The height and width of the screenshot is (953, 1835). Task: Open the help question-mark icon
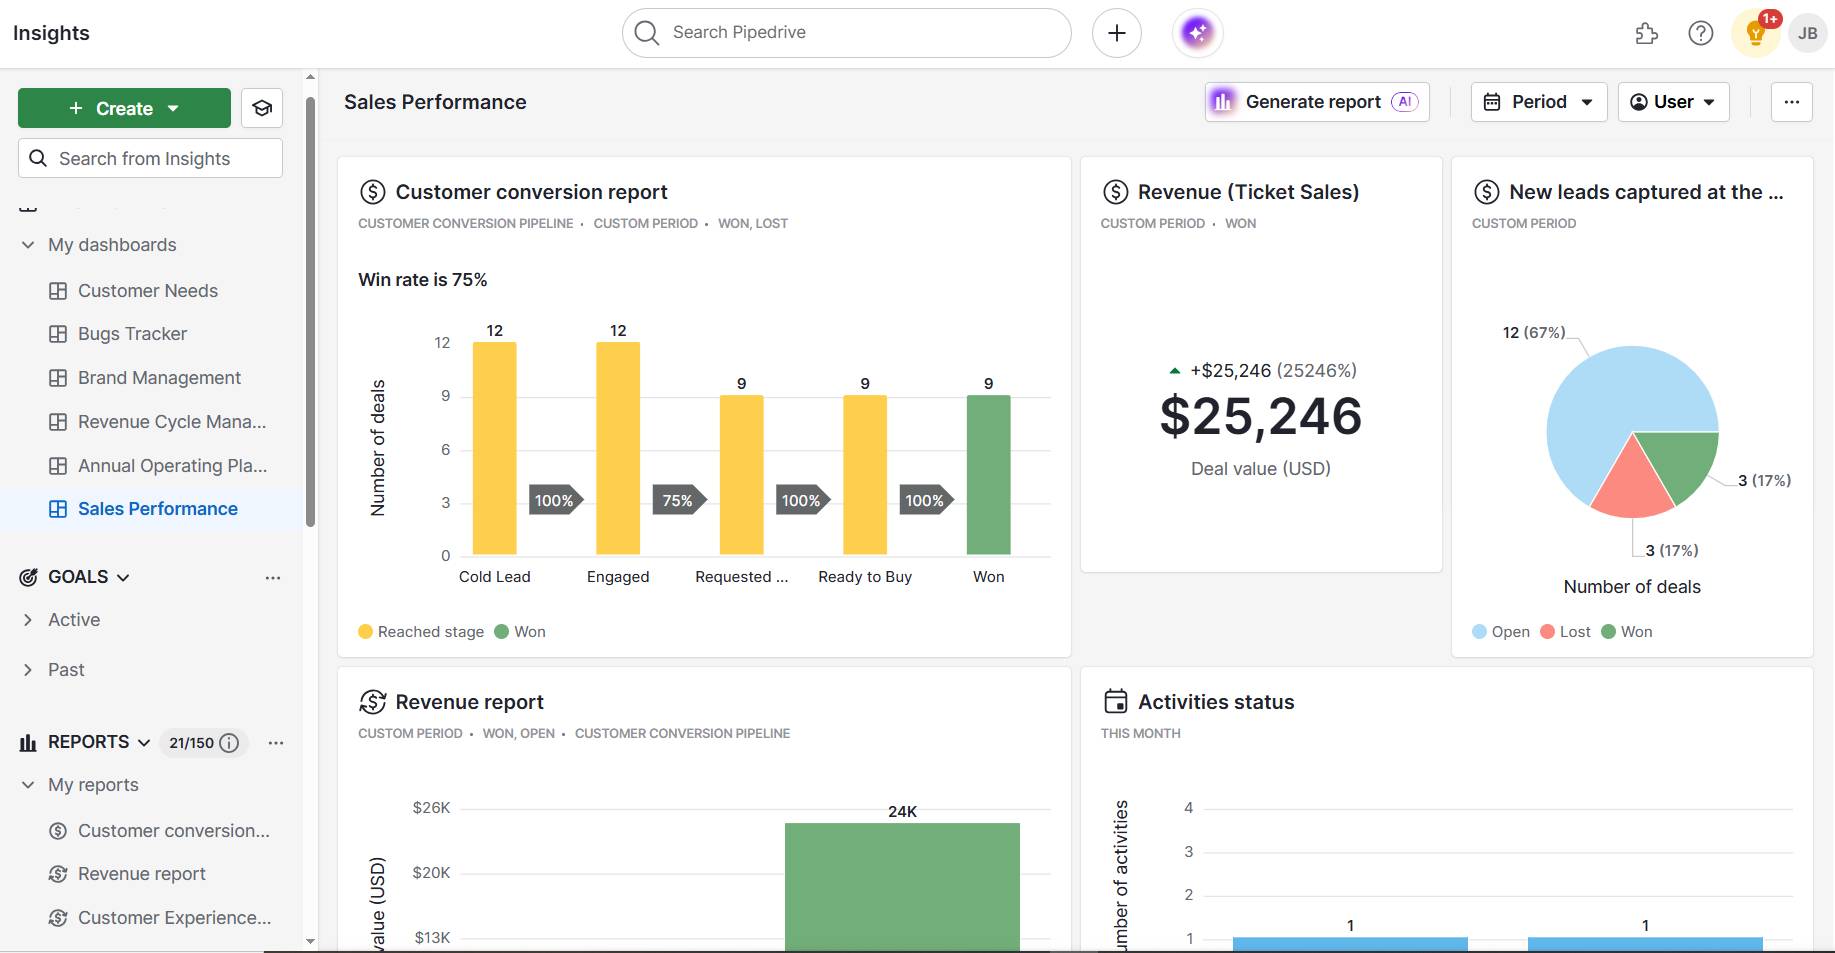[x=1700, y=33]
